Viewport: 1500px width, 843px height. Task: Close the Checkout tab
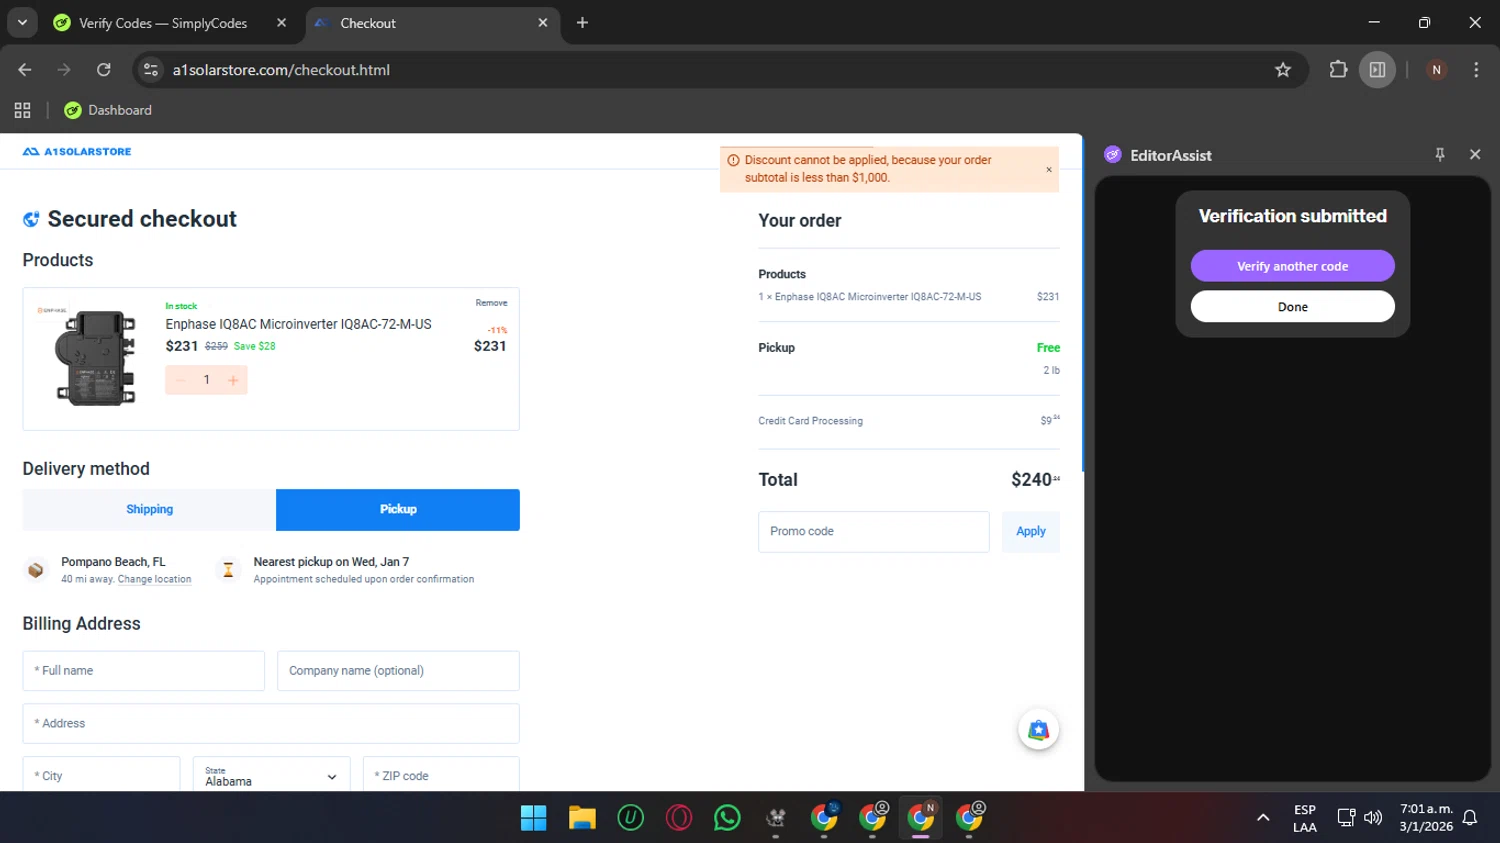pos(543,23)
